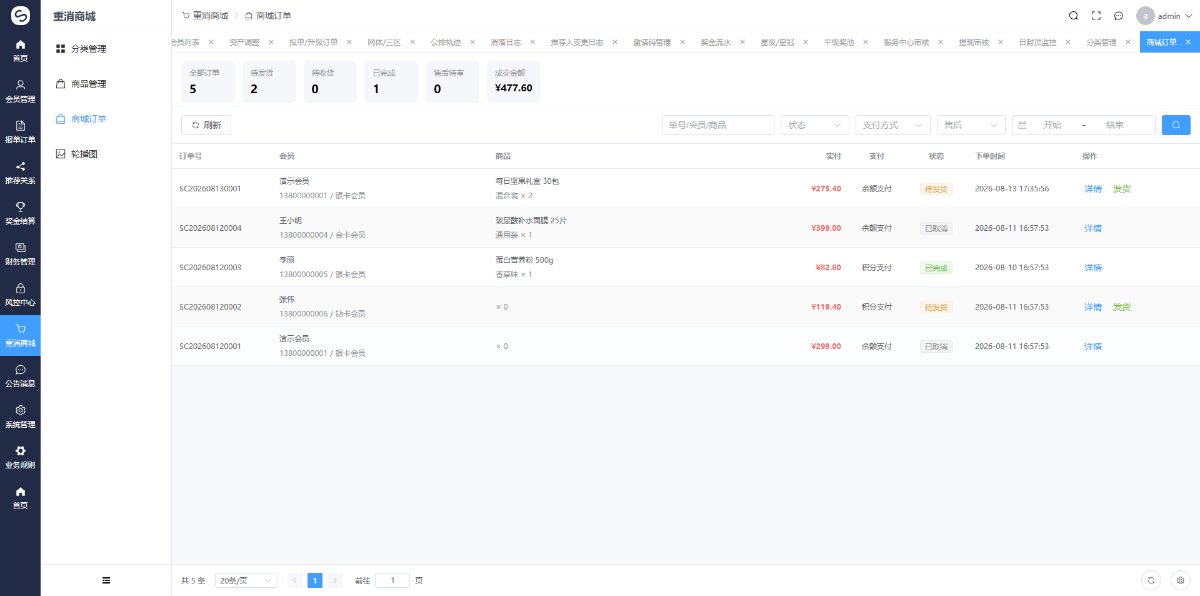Click the 全部订单 summary card
1200x596 pixels.
click(208, 82)
